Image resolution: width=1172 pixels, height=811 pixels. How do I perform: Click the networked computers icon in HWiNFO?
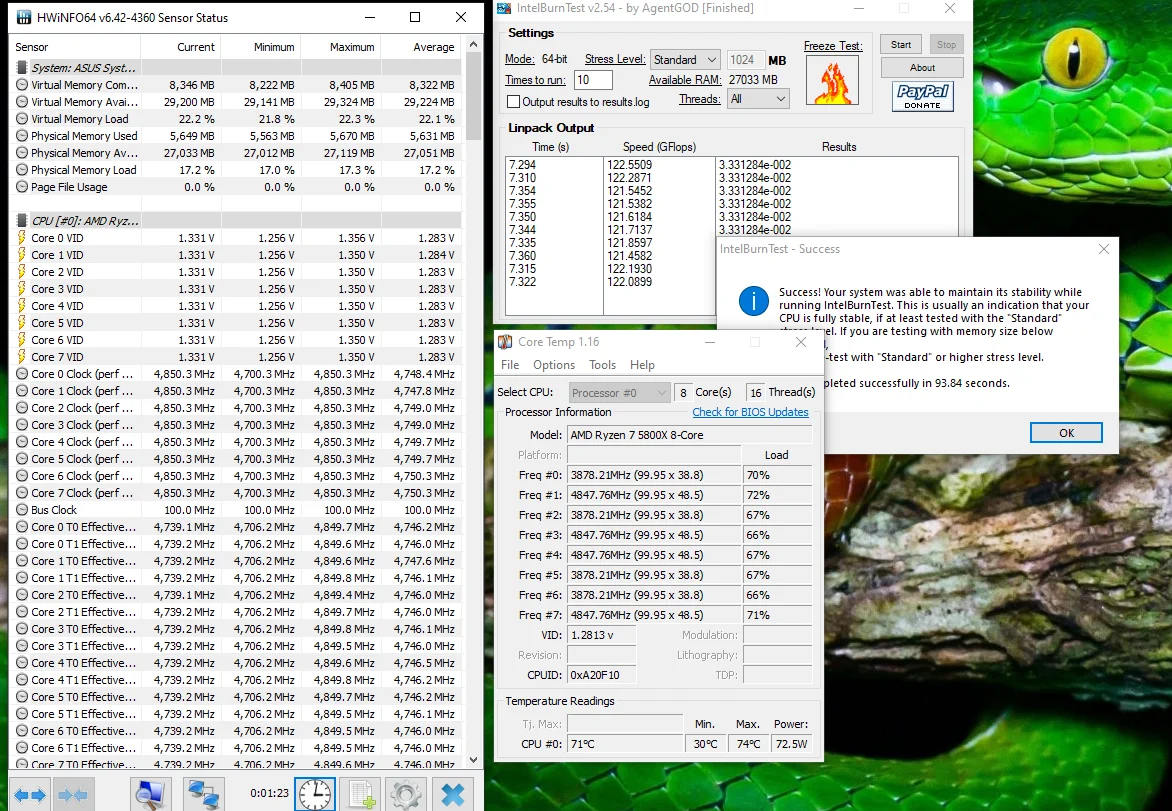(203, 794)
